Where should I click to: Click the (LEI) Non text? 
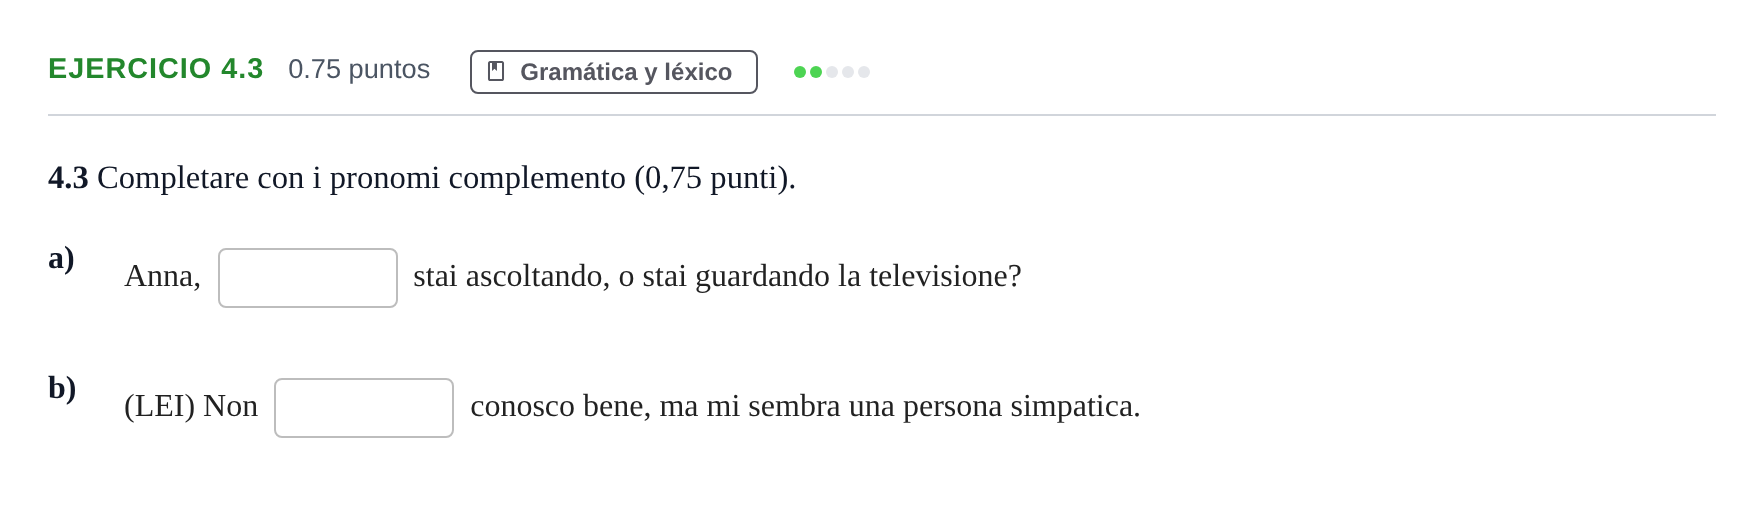(191, 406)
